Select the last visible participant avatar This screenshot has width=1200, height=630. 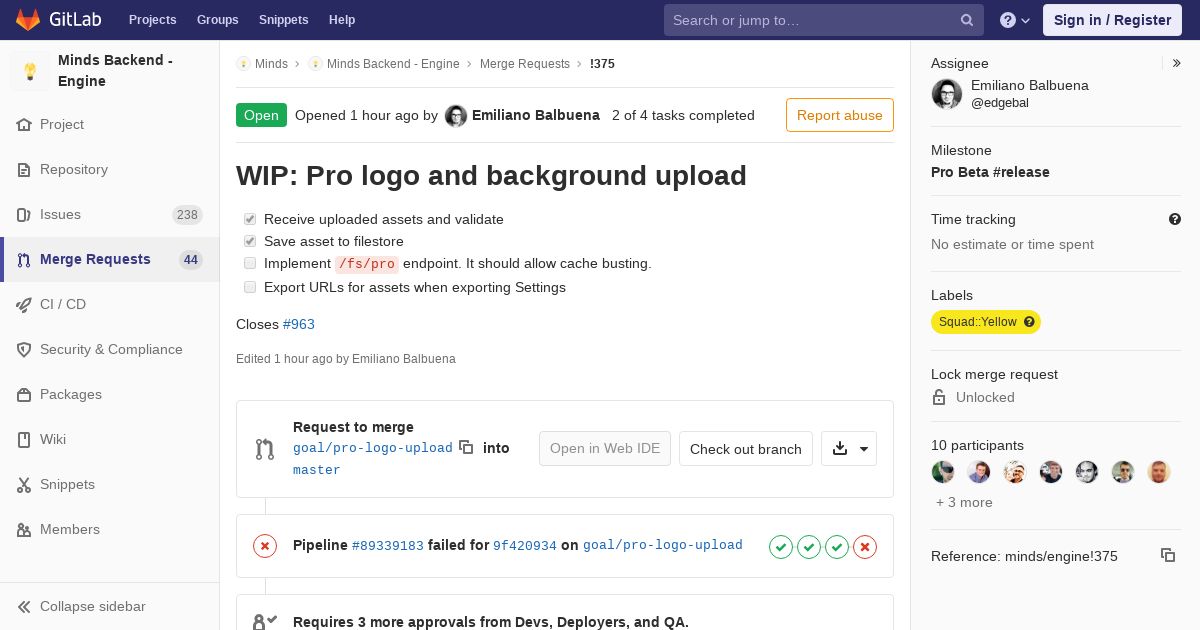[x=1159, y=472]
